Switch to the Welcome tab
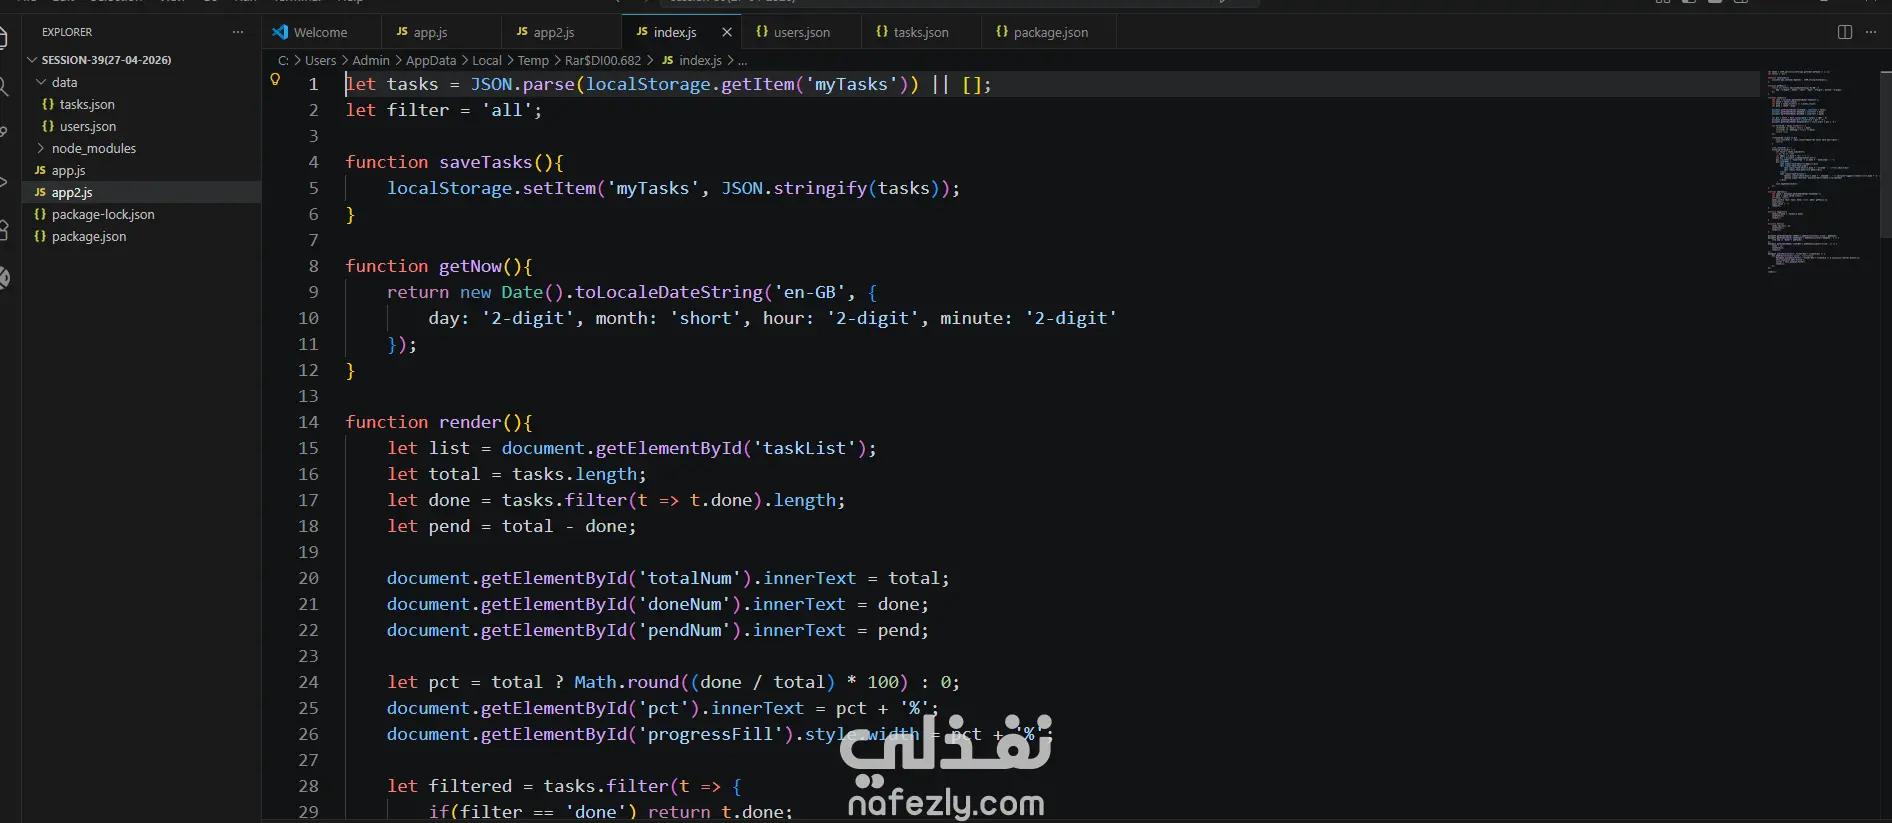The image size is (1892, 823). 320,32
